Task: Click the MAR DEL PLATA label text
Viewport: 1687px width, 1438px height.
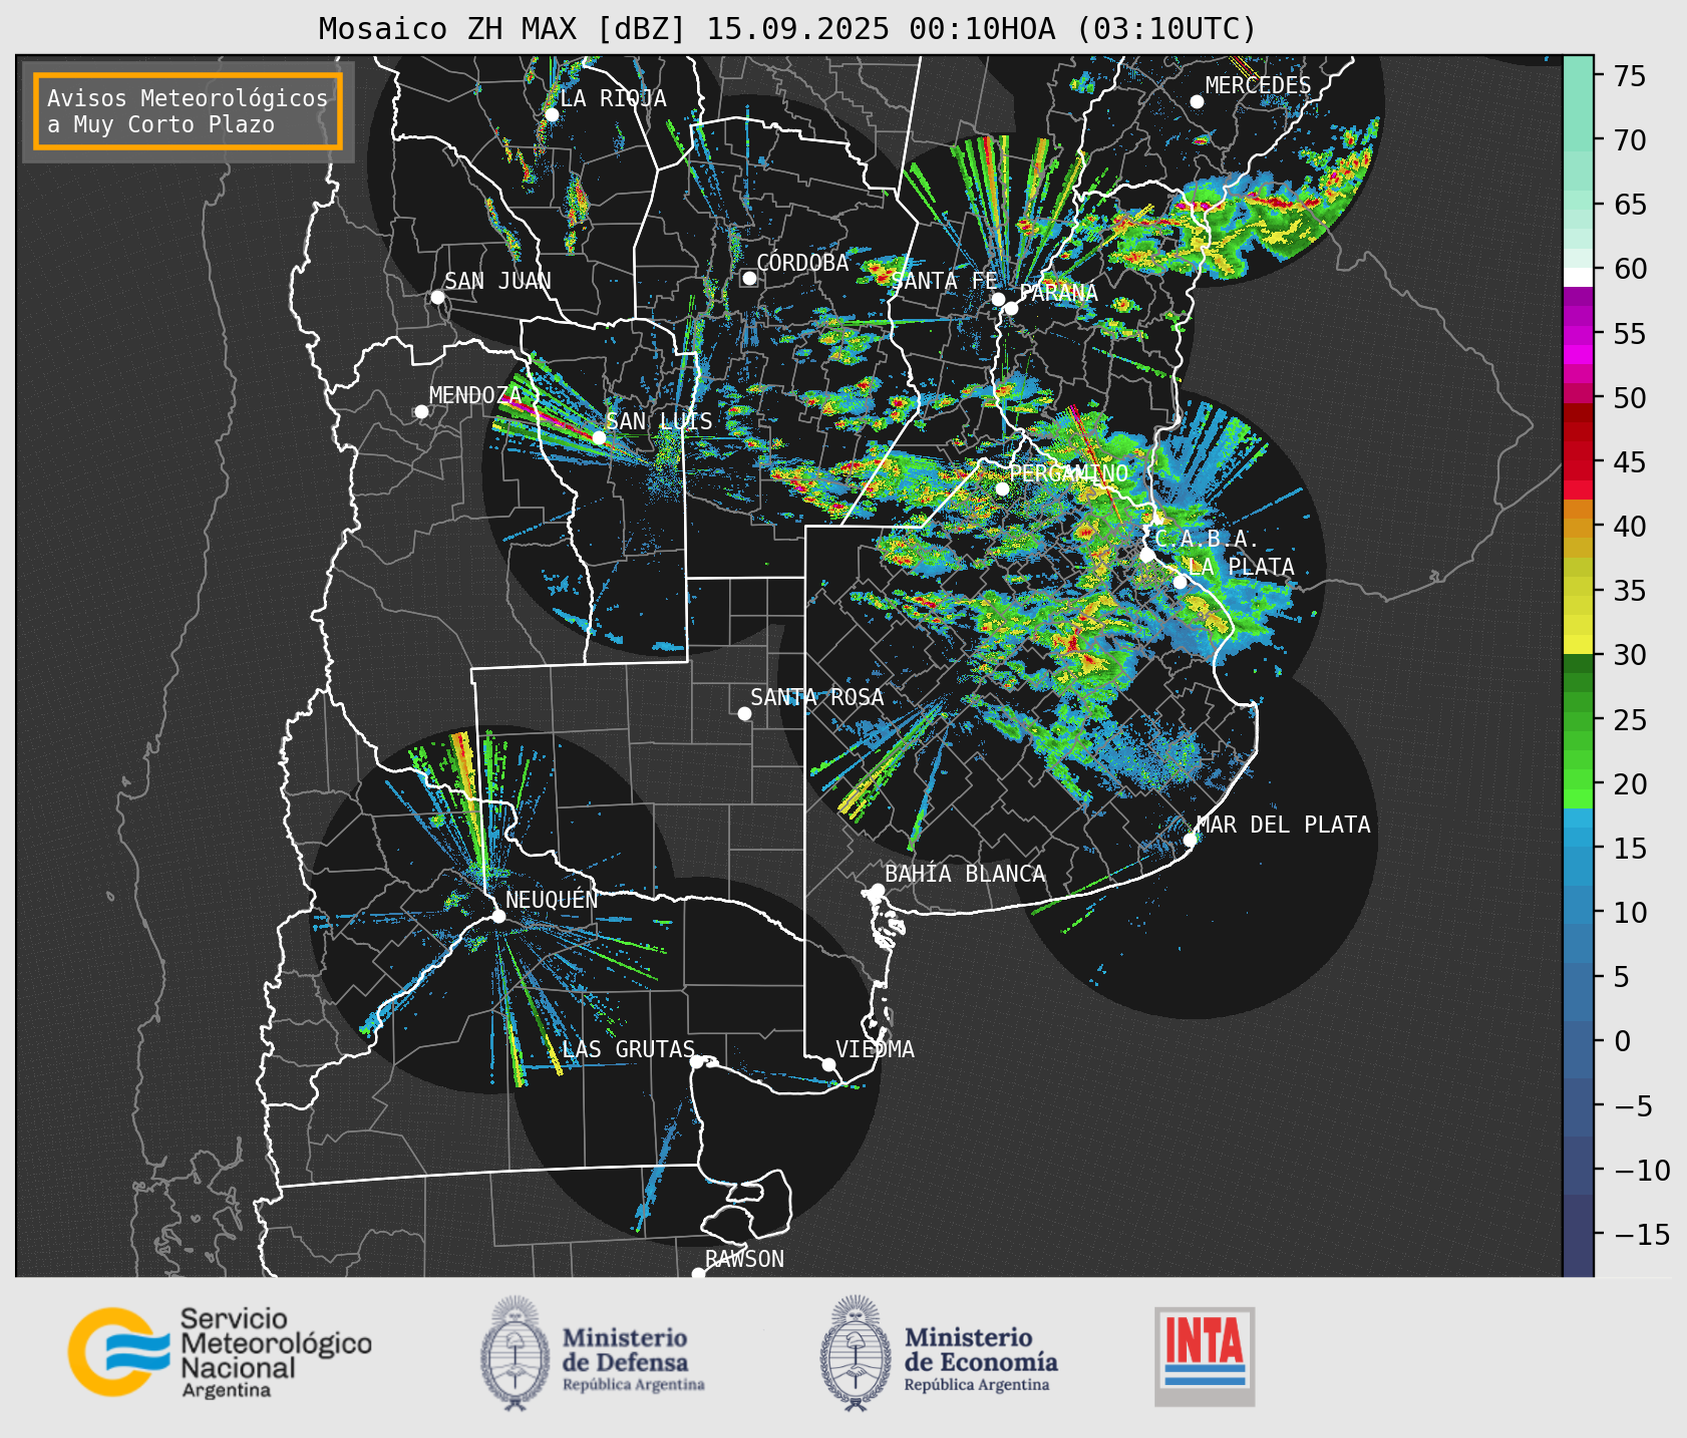Action: click(1284, 825)
